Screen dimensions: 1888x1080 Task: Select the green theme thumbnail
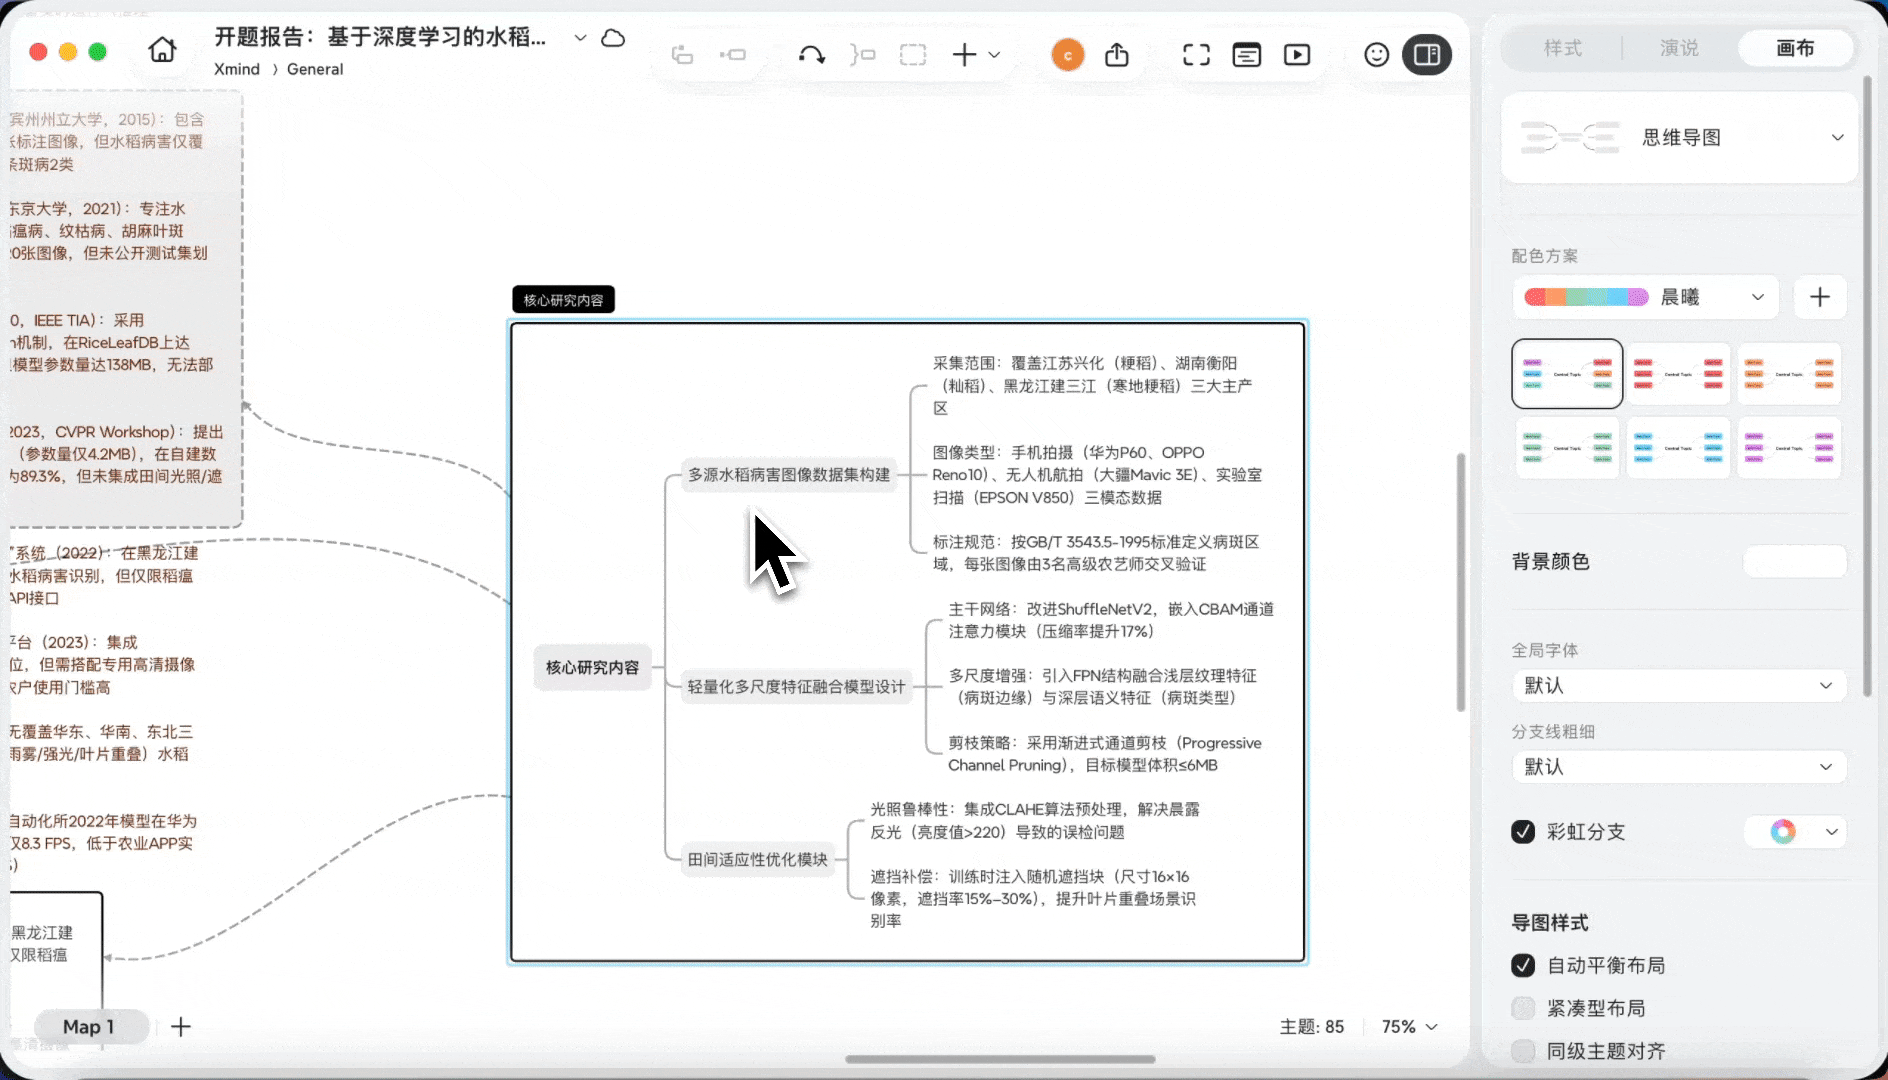(x=1567, y=448)
